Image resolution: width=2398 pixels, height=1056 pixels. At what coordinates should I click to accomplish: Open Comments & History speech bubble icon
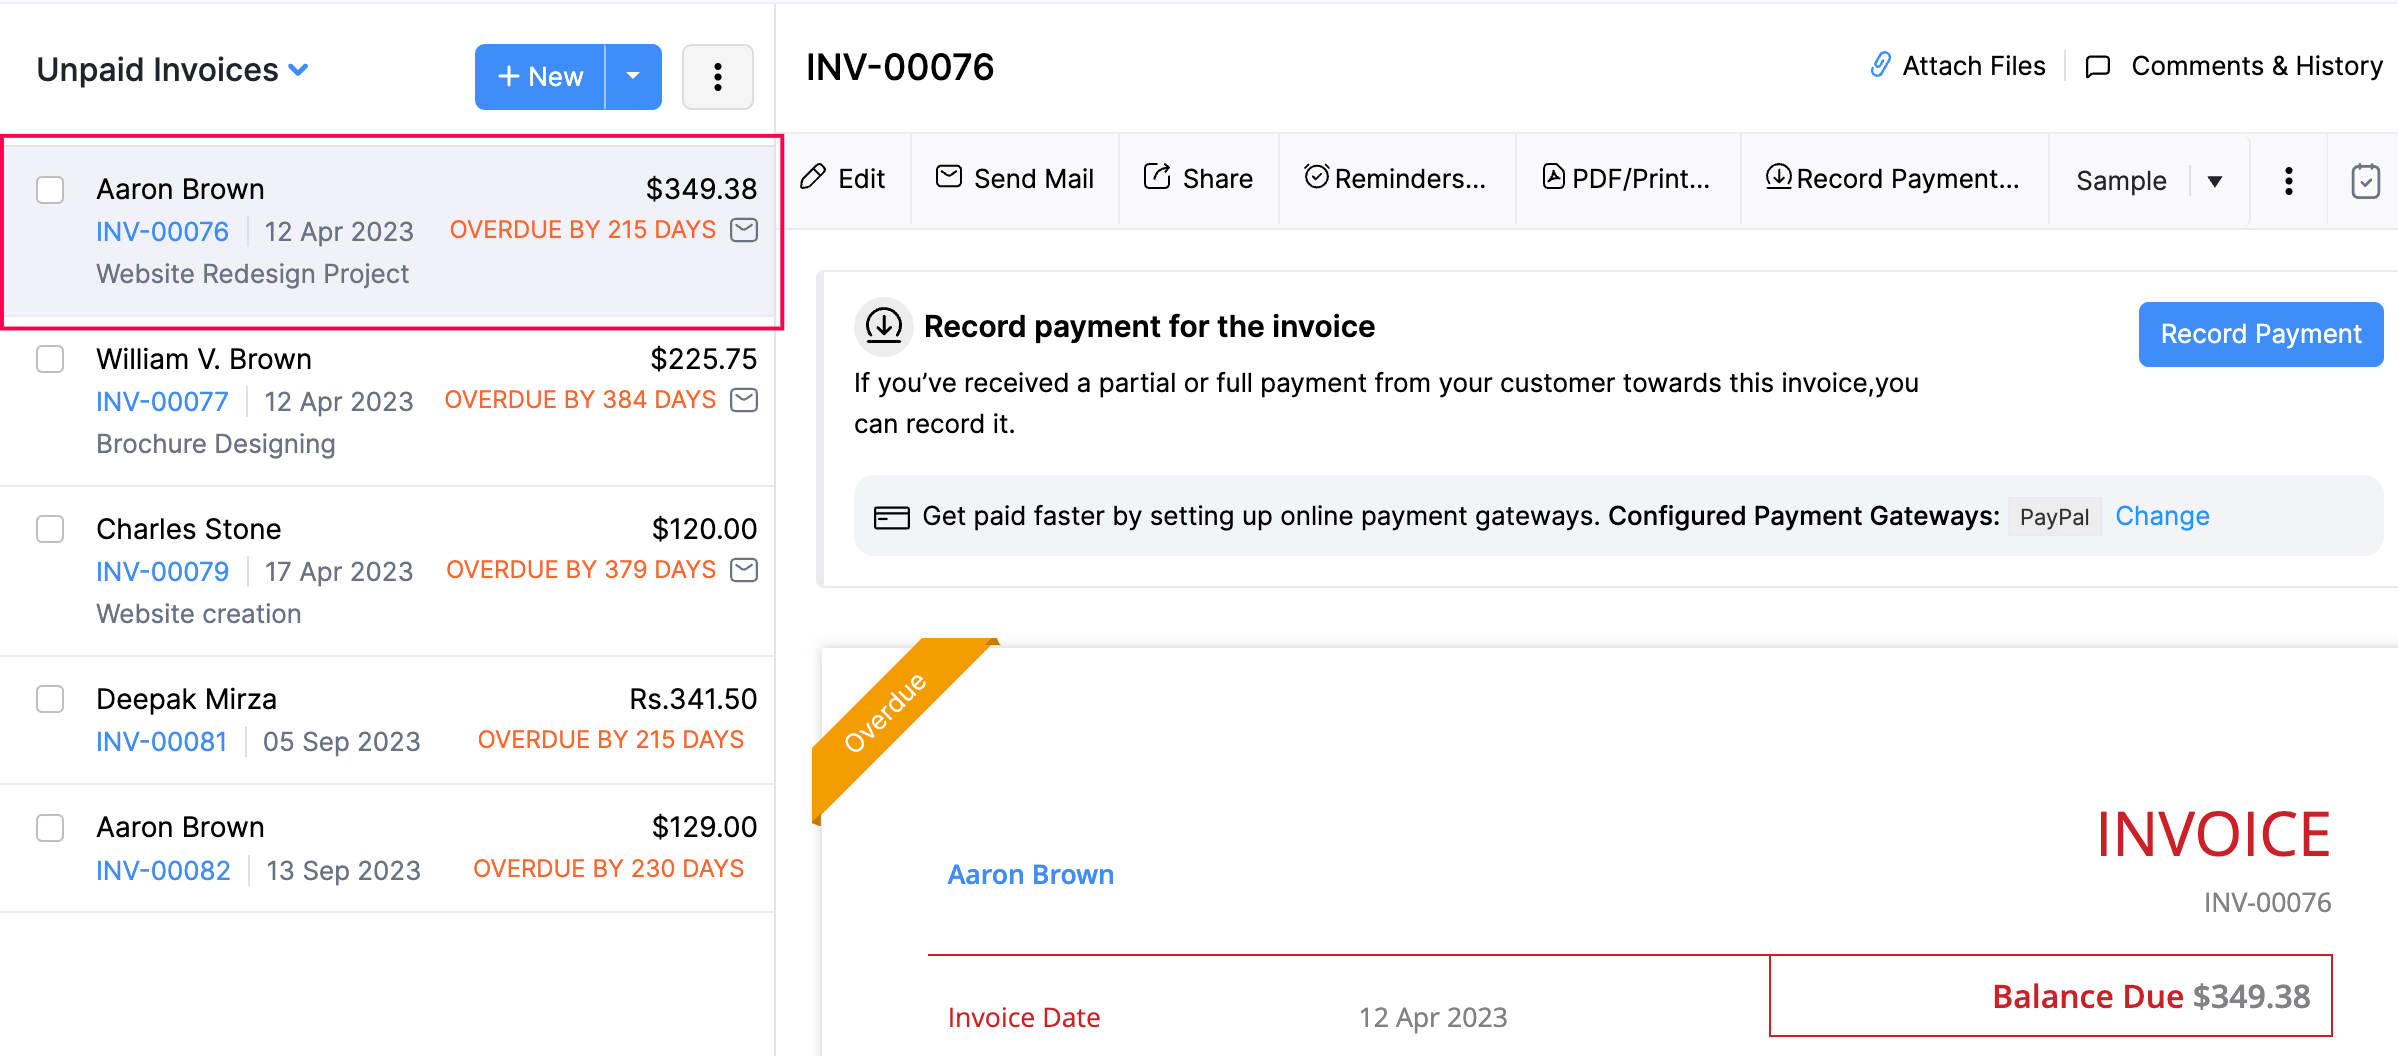click(x=2097, y=67)
